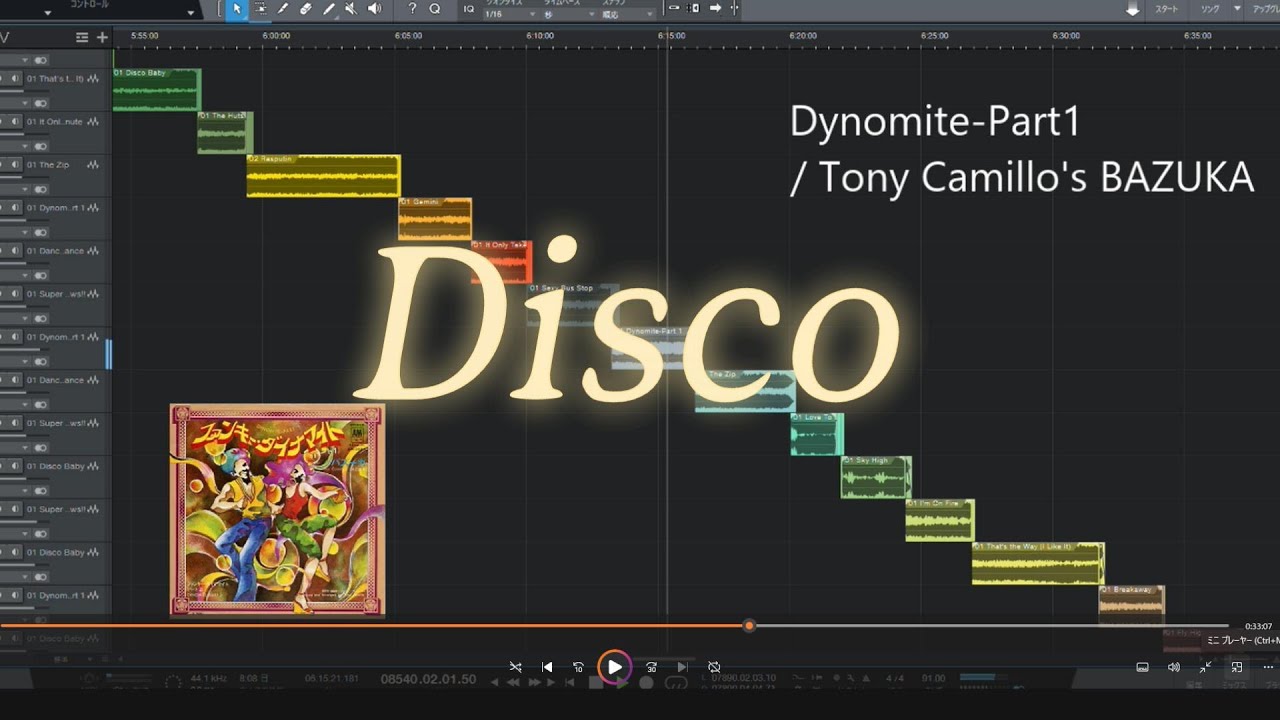Click waveform icon of That's t.. track
The image size is (1280, 720).
tap(93, 79)
